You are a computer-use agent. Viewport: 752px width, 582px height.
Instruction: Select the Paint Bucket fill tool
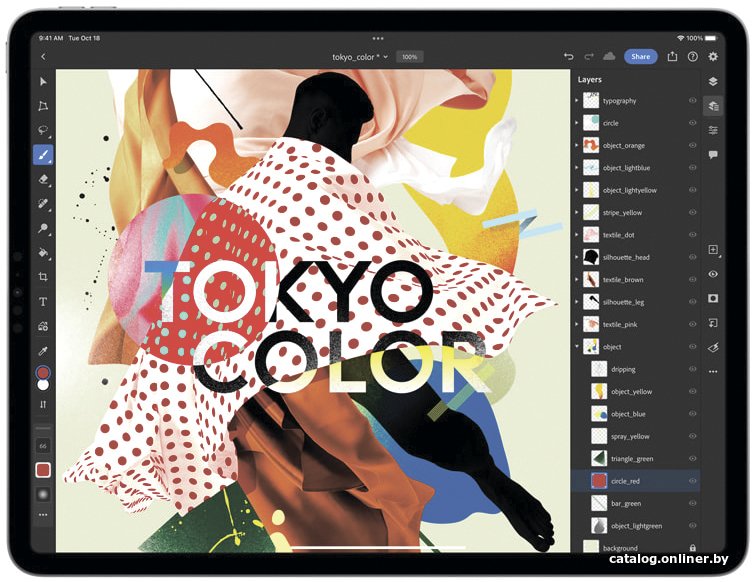pos(43,253)
